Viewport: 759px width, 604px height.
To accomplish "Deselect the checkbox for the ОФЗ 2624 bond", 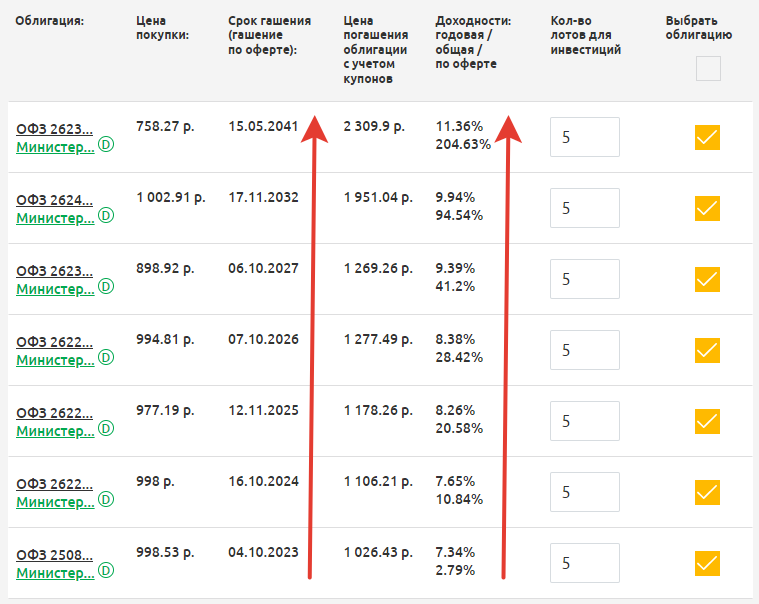I will [708, 208].
